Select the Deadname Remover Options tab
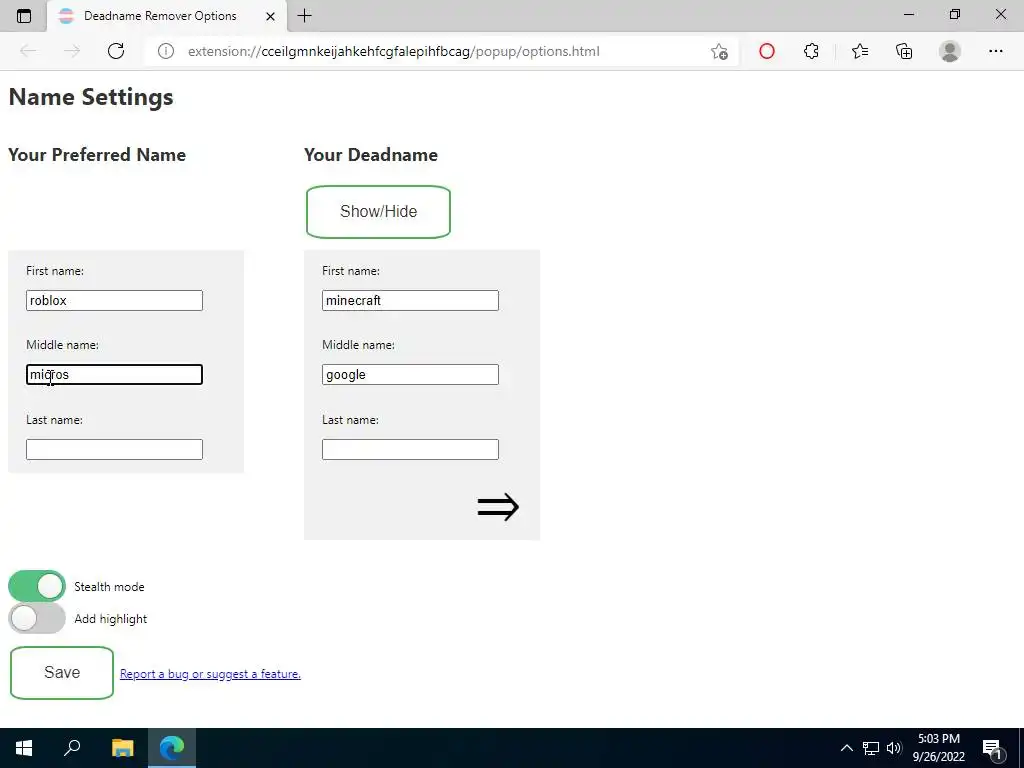 pyautogui.click(x=167, y=16)
